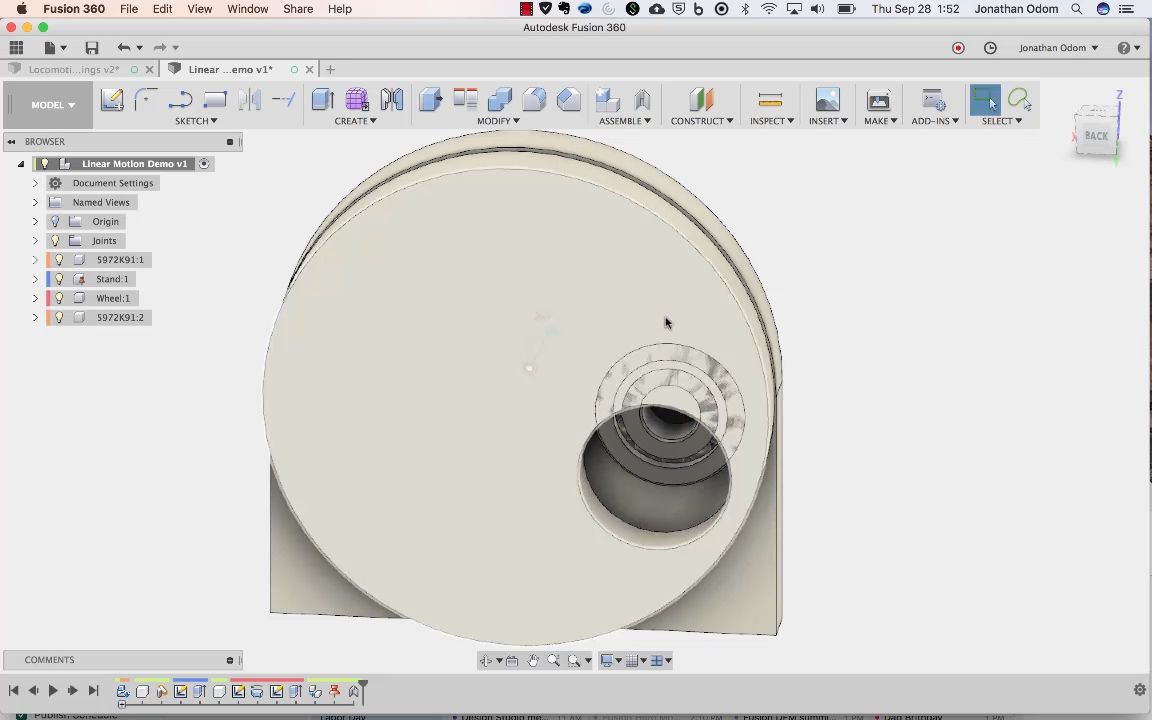Click the Window Select tool icon
1152x720 pixels.
984,99
